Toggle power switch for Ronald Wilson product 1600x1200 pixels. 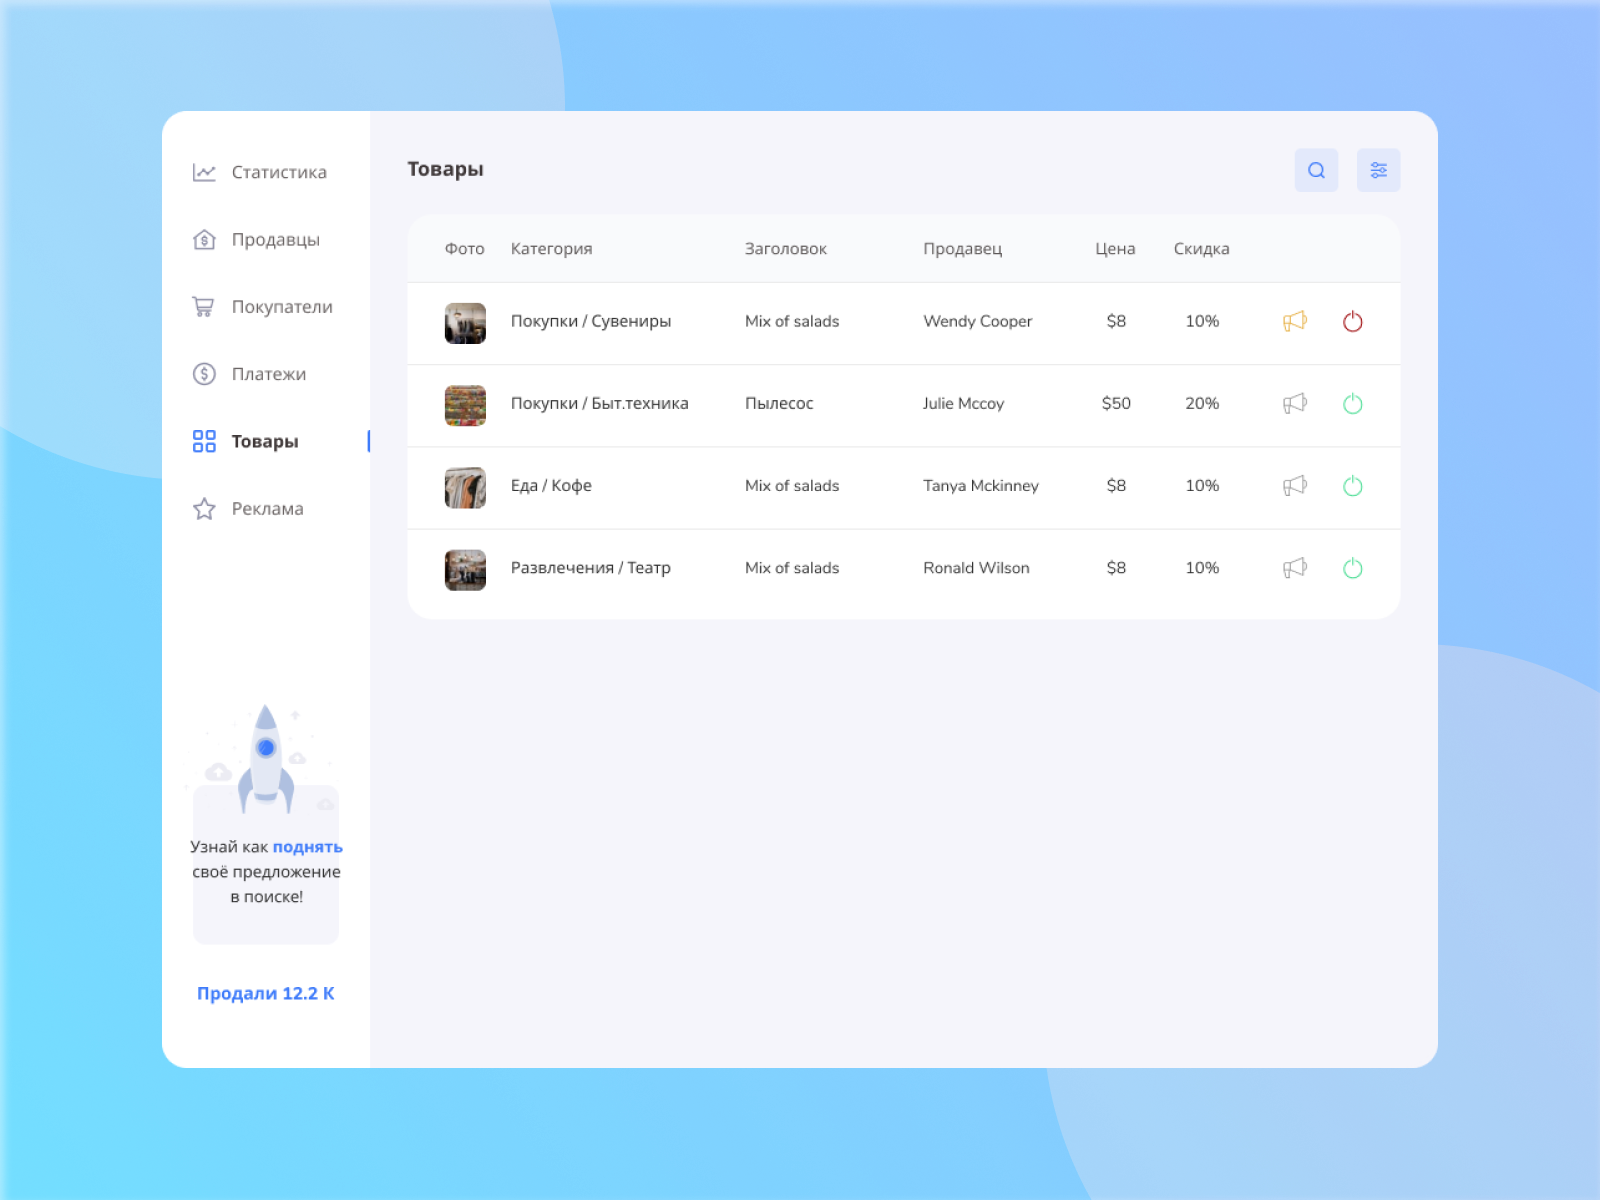click(x=1352, y=568)
